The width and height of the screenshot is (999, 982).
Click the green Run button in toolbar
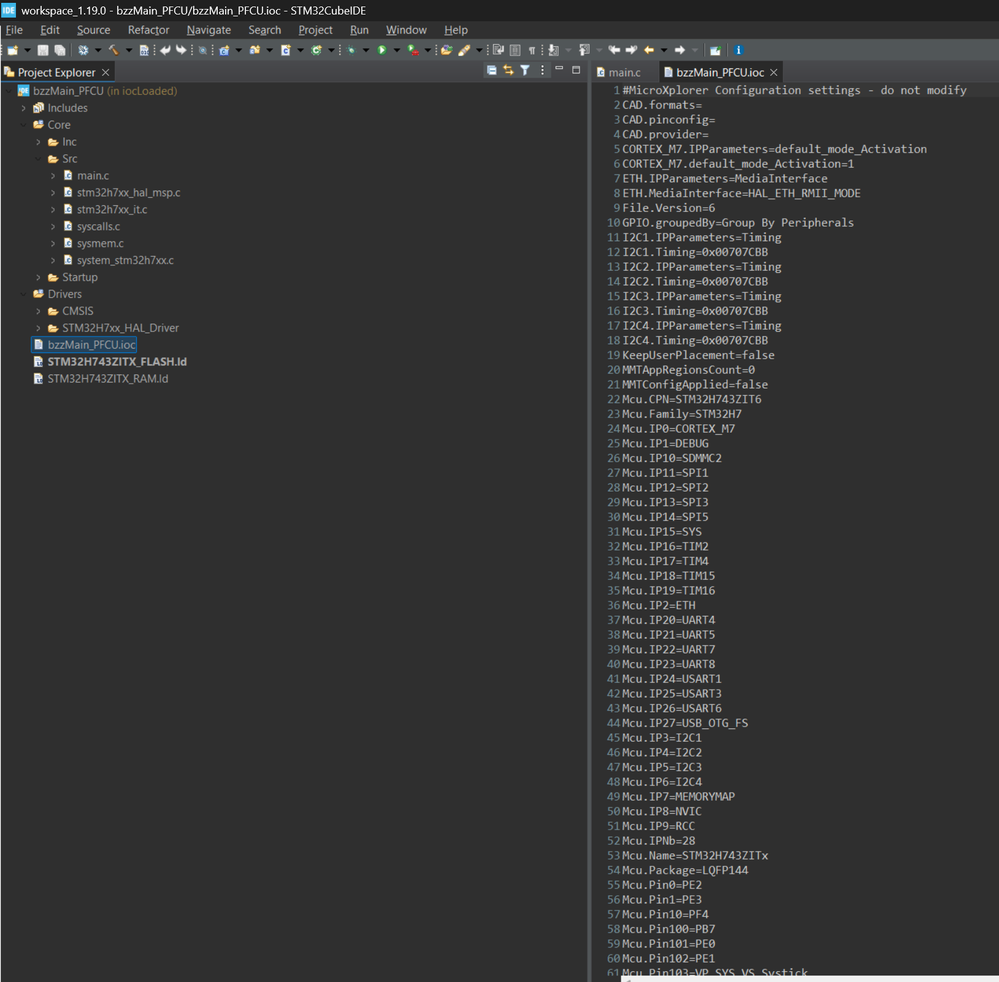[381, 50]
